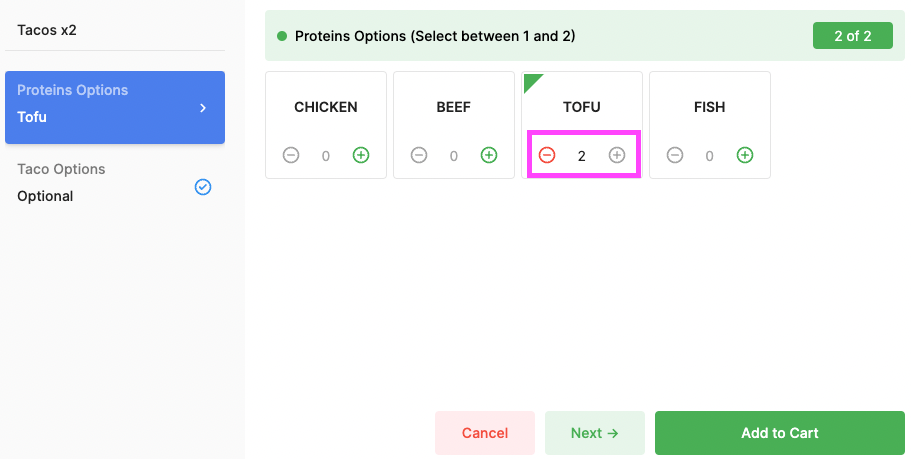
Task: Open the Proteins Options Tofu section
Action: (115, 107)
